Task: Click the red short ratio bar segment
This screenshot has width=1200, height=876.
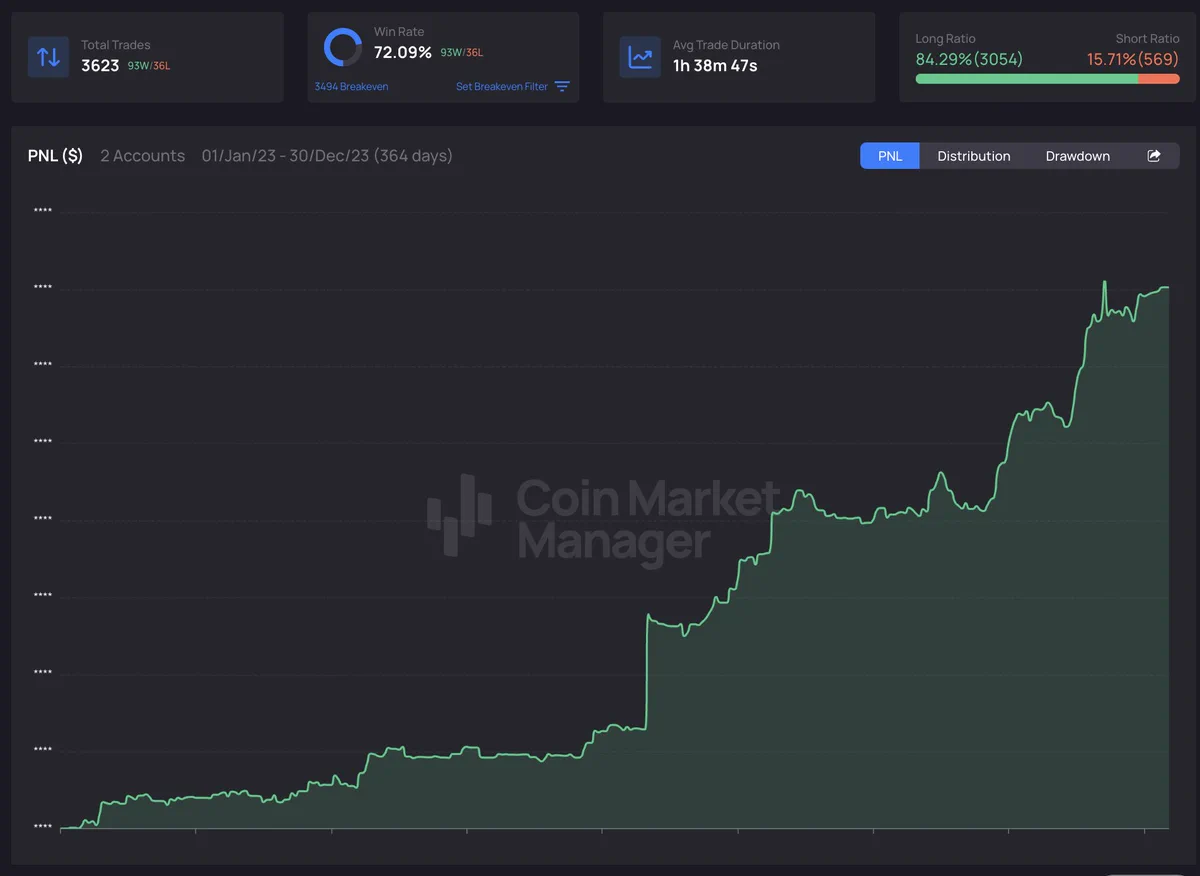Action: 1159,78
